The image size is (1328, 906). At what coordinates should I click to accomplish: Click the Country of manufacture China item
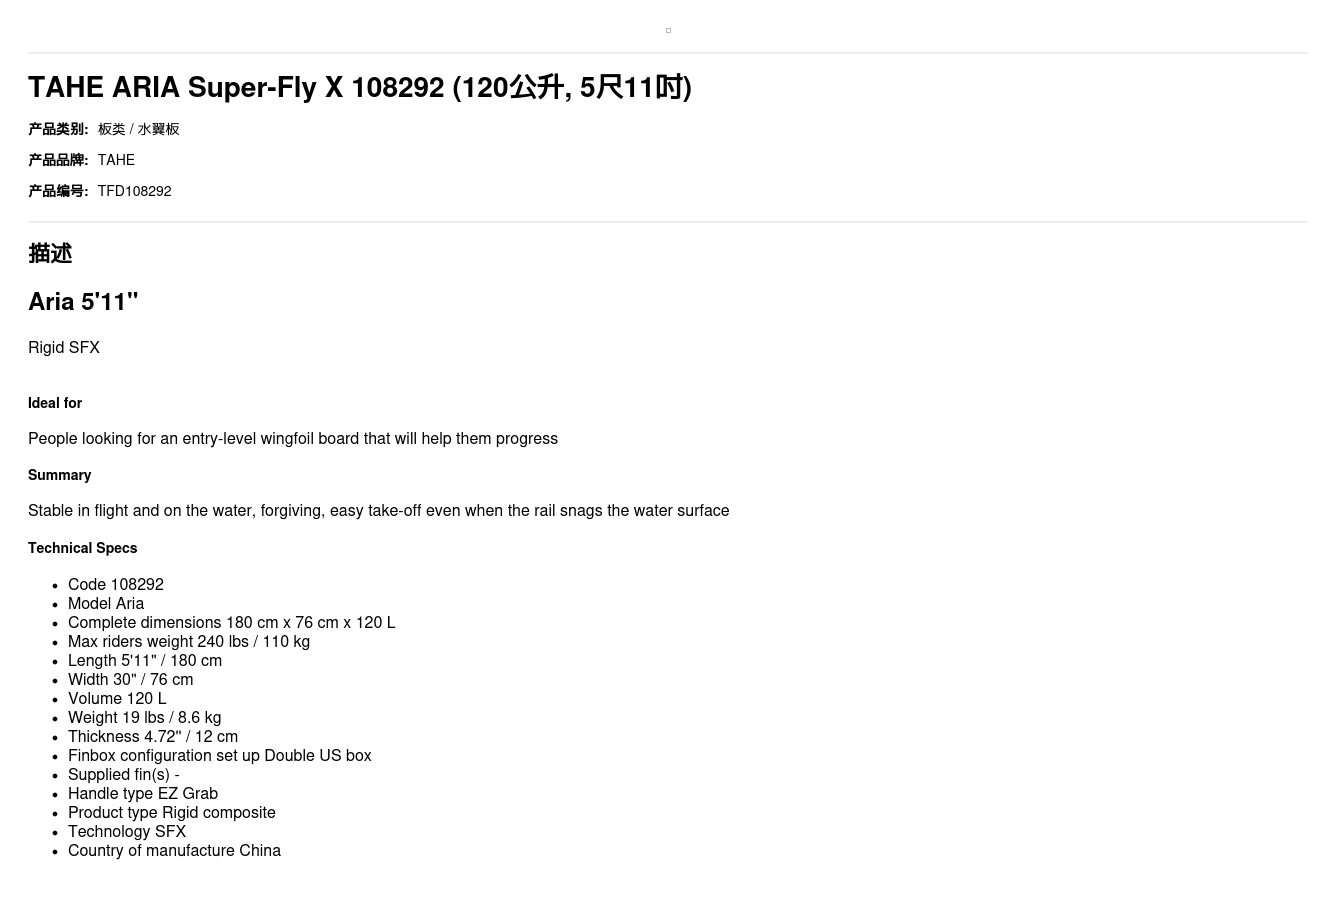(174, 851)
